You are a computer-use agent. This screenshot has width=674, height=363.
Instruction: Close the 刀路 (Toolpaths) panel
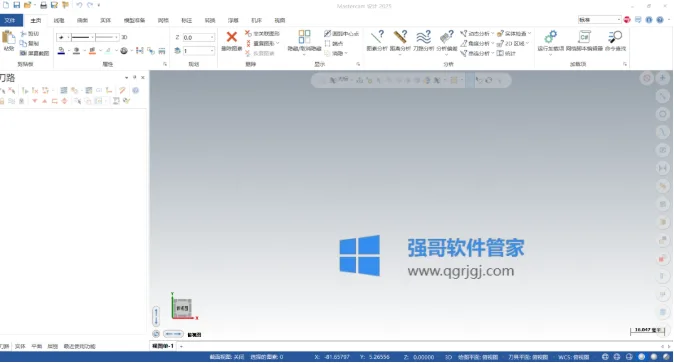tap(143, 77)
